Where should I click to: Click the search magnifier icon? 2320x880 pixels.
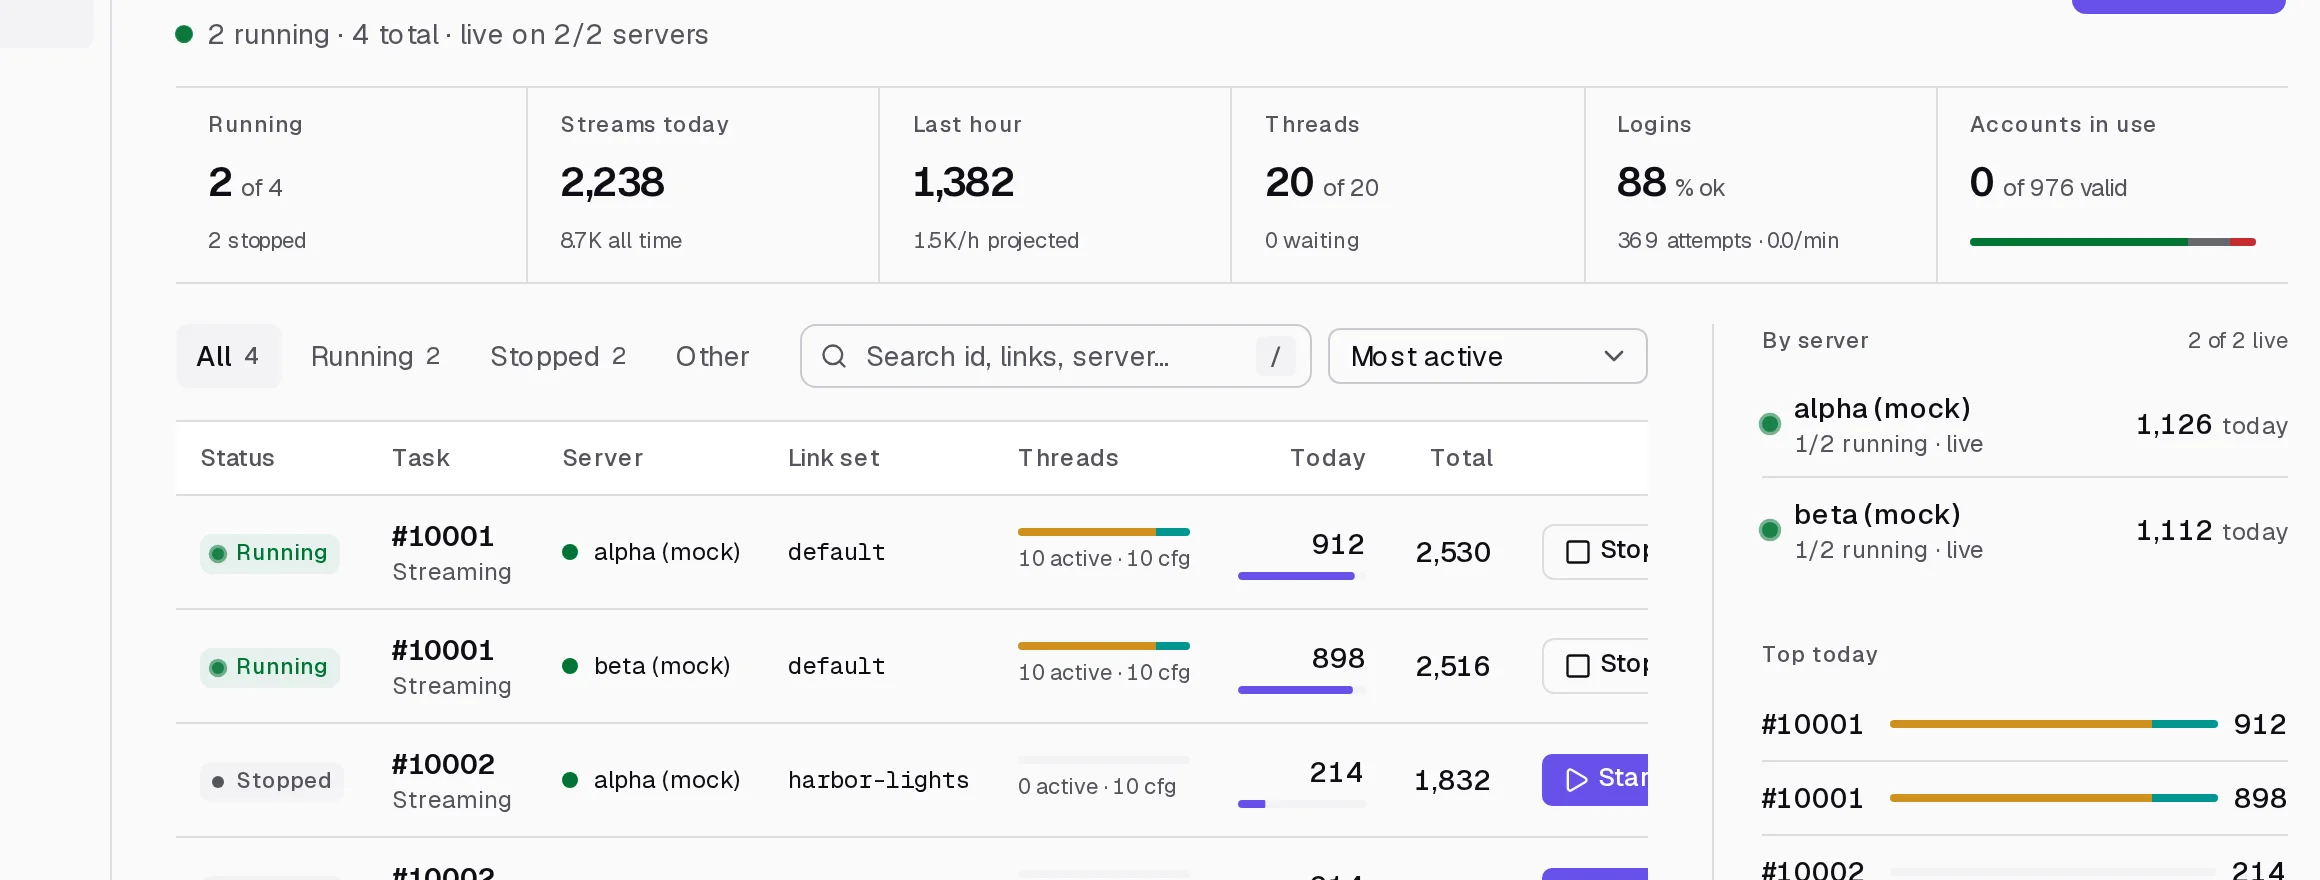click(834, 356)
